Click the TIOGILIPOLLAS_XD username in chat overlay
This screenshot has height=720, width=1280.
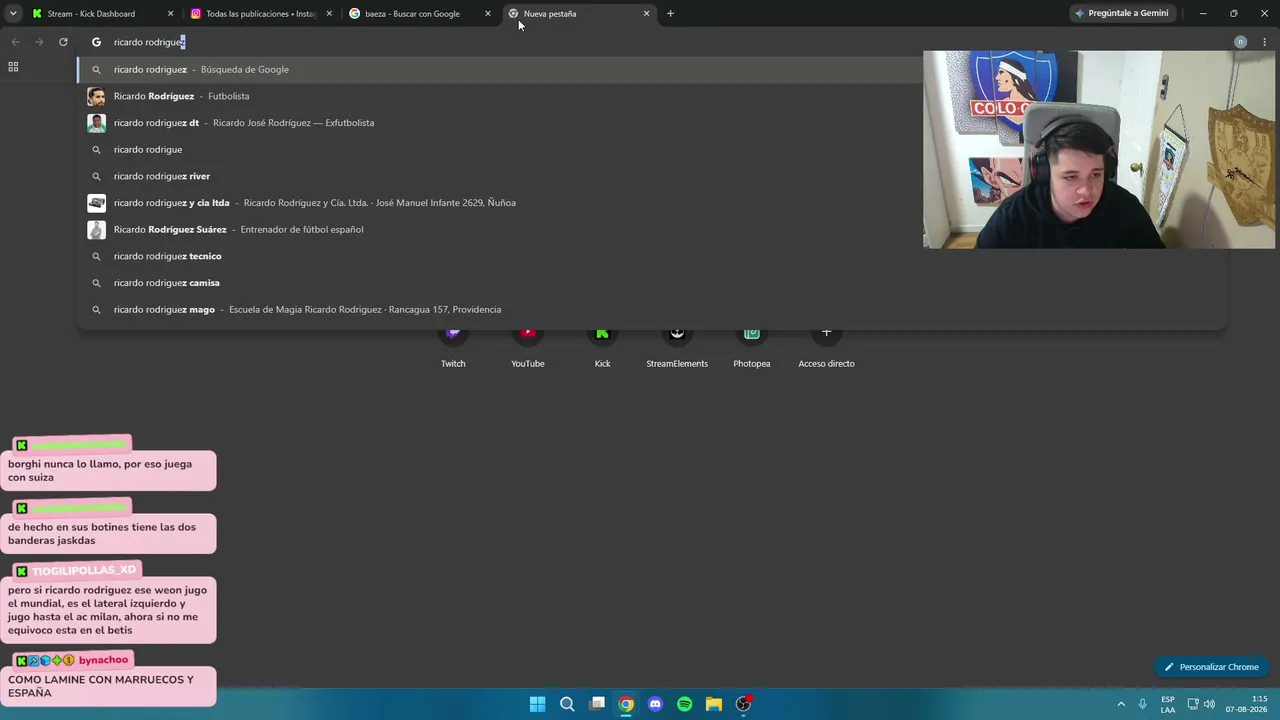click(x=84, y=570)
